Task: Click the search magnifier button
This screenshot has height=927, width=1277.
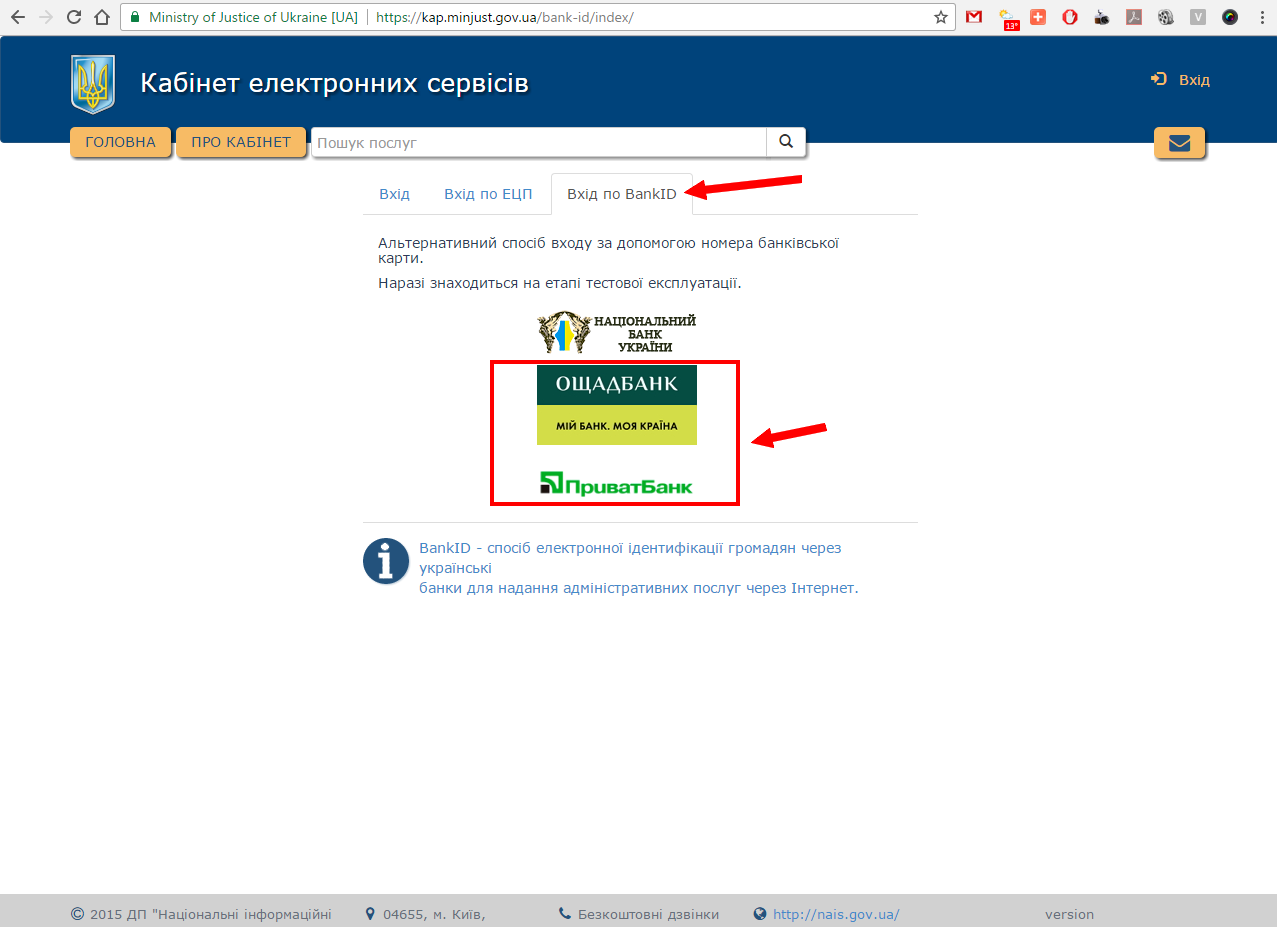Action: click(786, 142)
